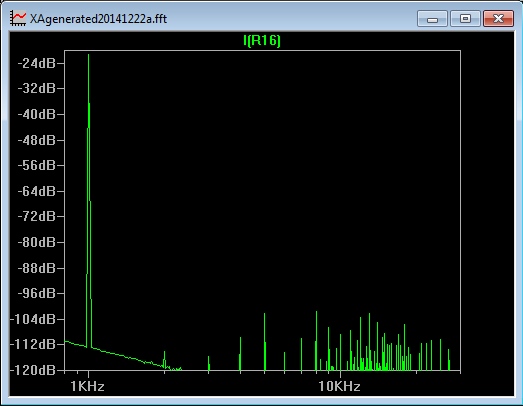
Task: Click the -104dB axis label
Action: [x=33, y=319]
